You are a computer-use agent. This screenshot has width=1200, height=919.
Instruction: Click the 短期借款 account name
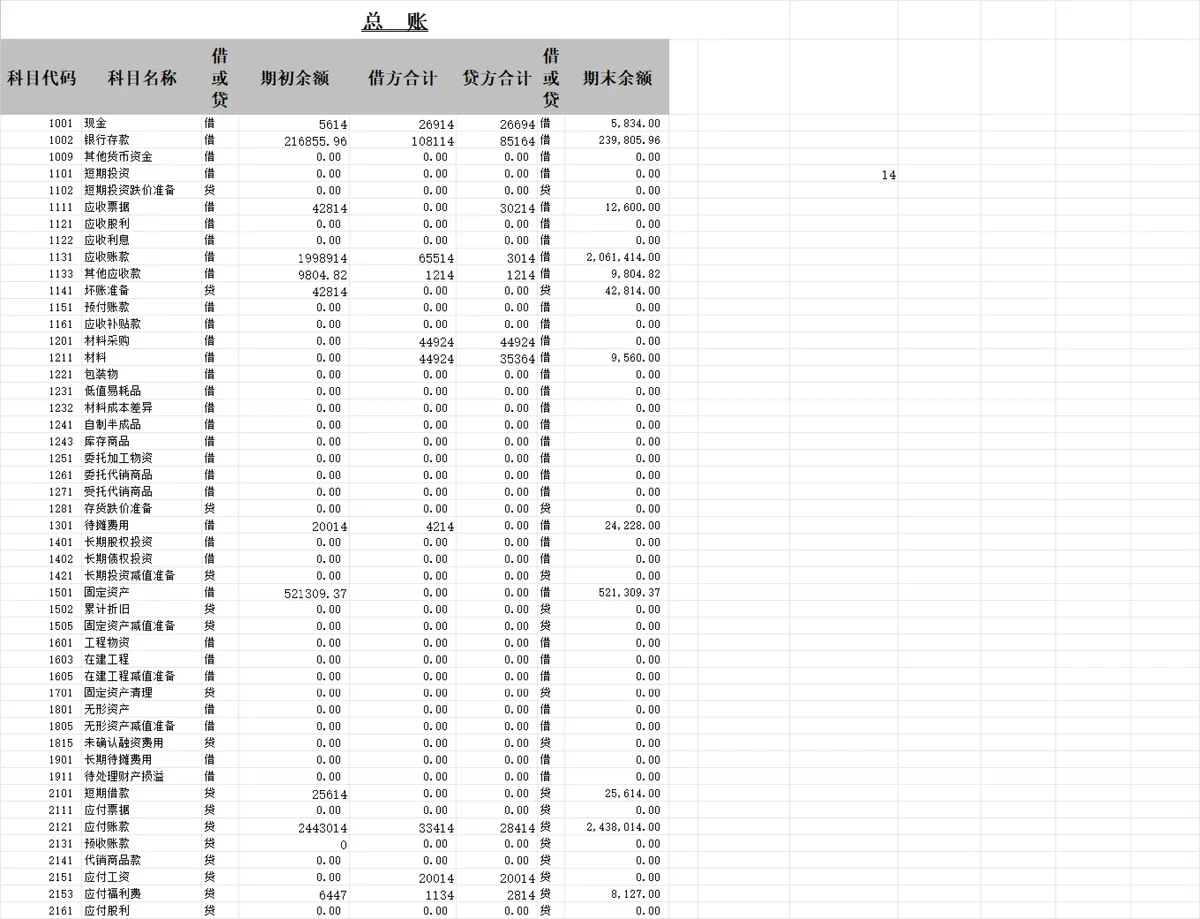[x=106, y=793]
